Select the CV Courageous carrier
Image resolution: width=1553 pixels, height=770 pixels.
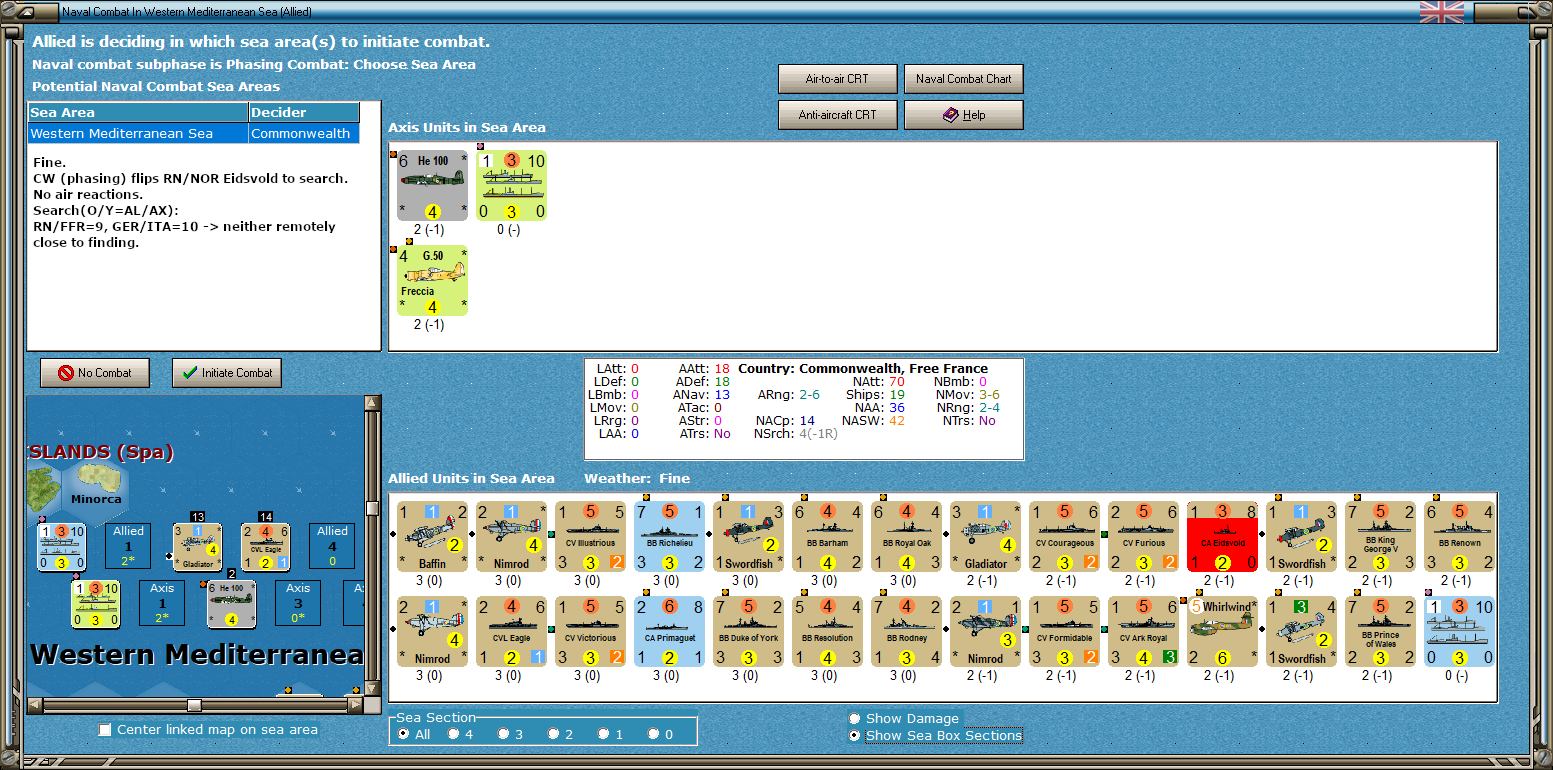(1064, 536)
